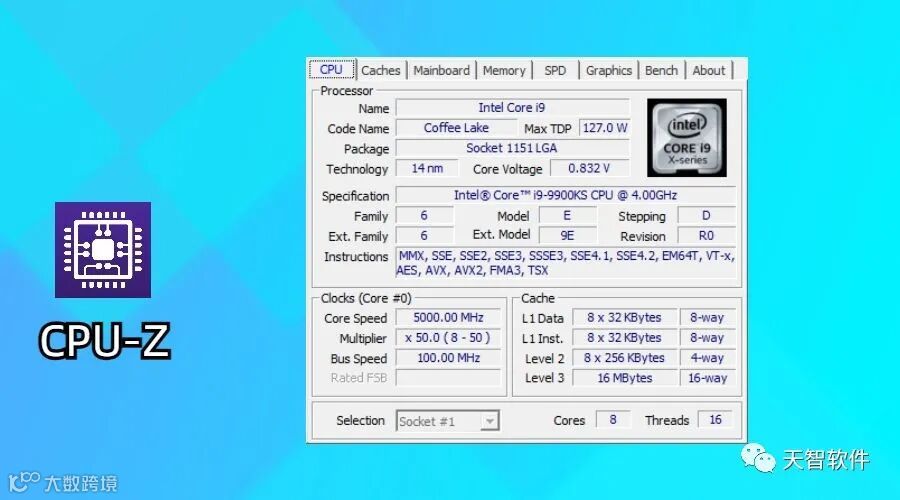This screenshot has width=900, height=500.
Task: Click the greyed-out Rated FSB label
Action: pos(359,378)
